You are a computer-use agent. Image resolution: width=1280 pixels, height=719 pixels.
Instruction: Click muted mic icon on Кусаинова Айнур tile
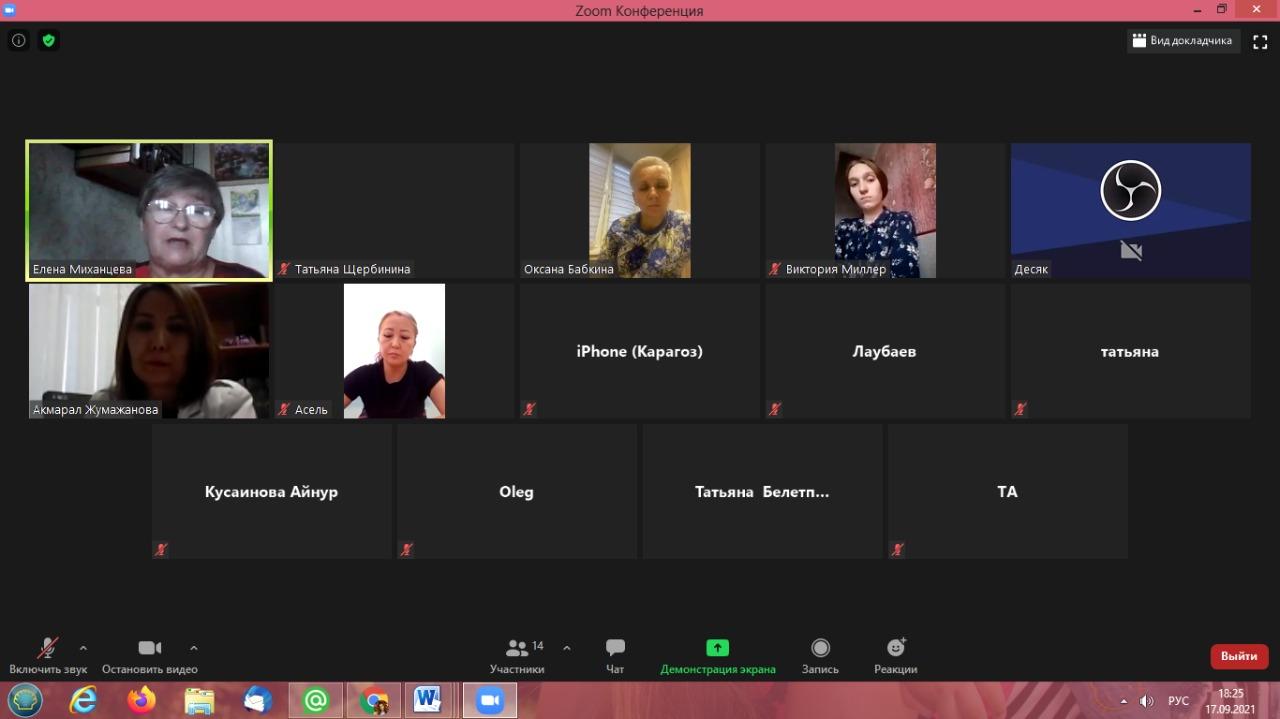(161, 549)
